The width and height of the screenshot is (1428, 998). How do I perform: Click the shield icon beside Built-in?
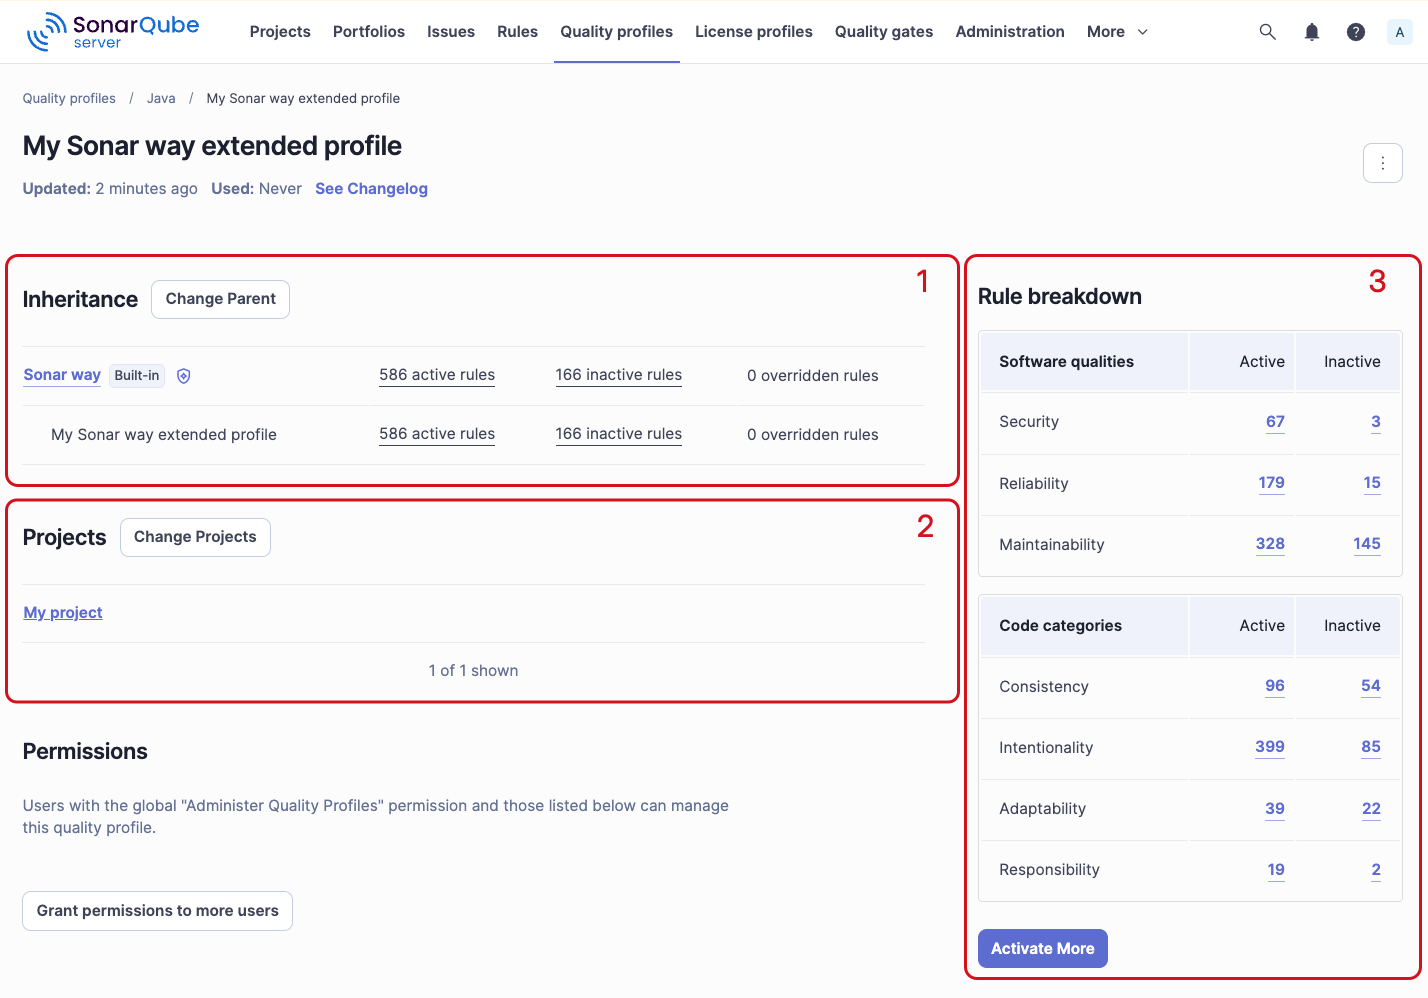point(184,376)
